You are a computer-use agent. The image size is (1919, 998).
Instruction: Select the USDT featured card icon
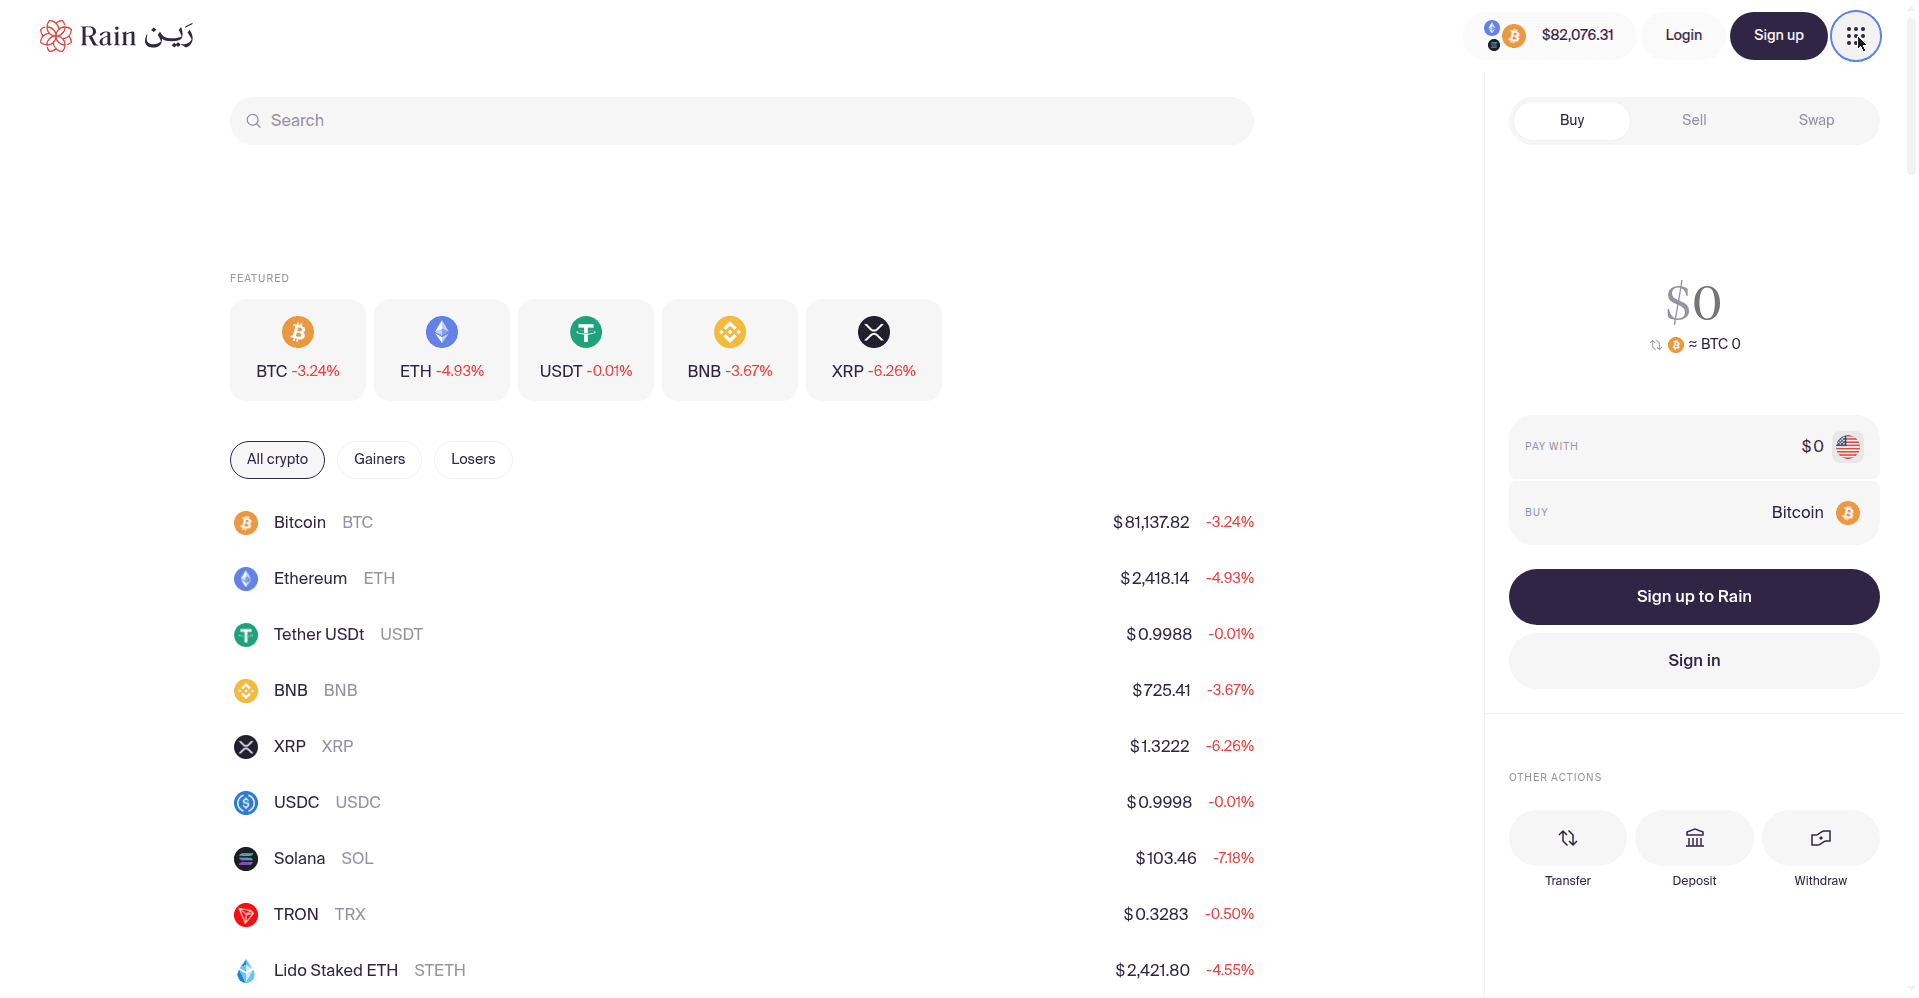(x=586, y=332)
